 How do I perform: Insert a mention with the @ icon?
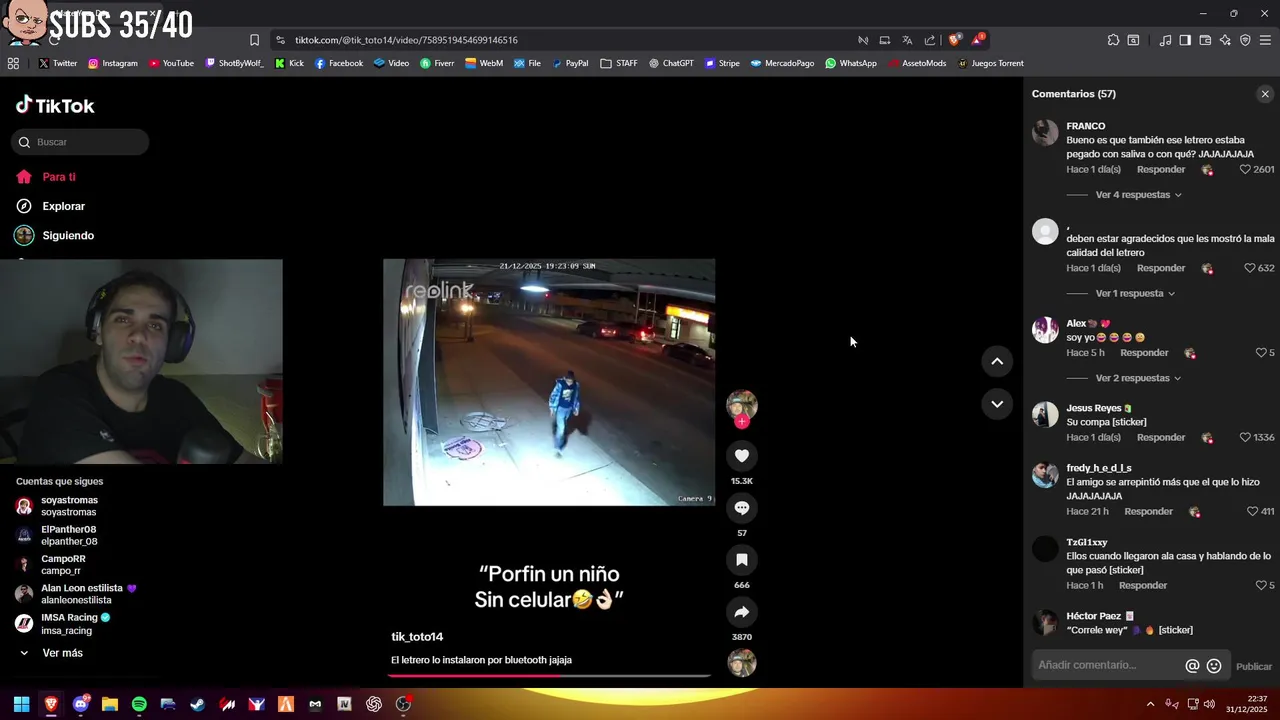tap(1192, 666)
